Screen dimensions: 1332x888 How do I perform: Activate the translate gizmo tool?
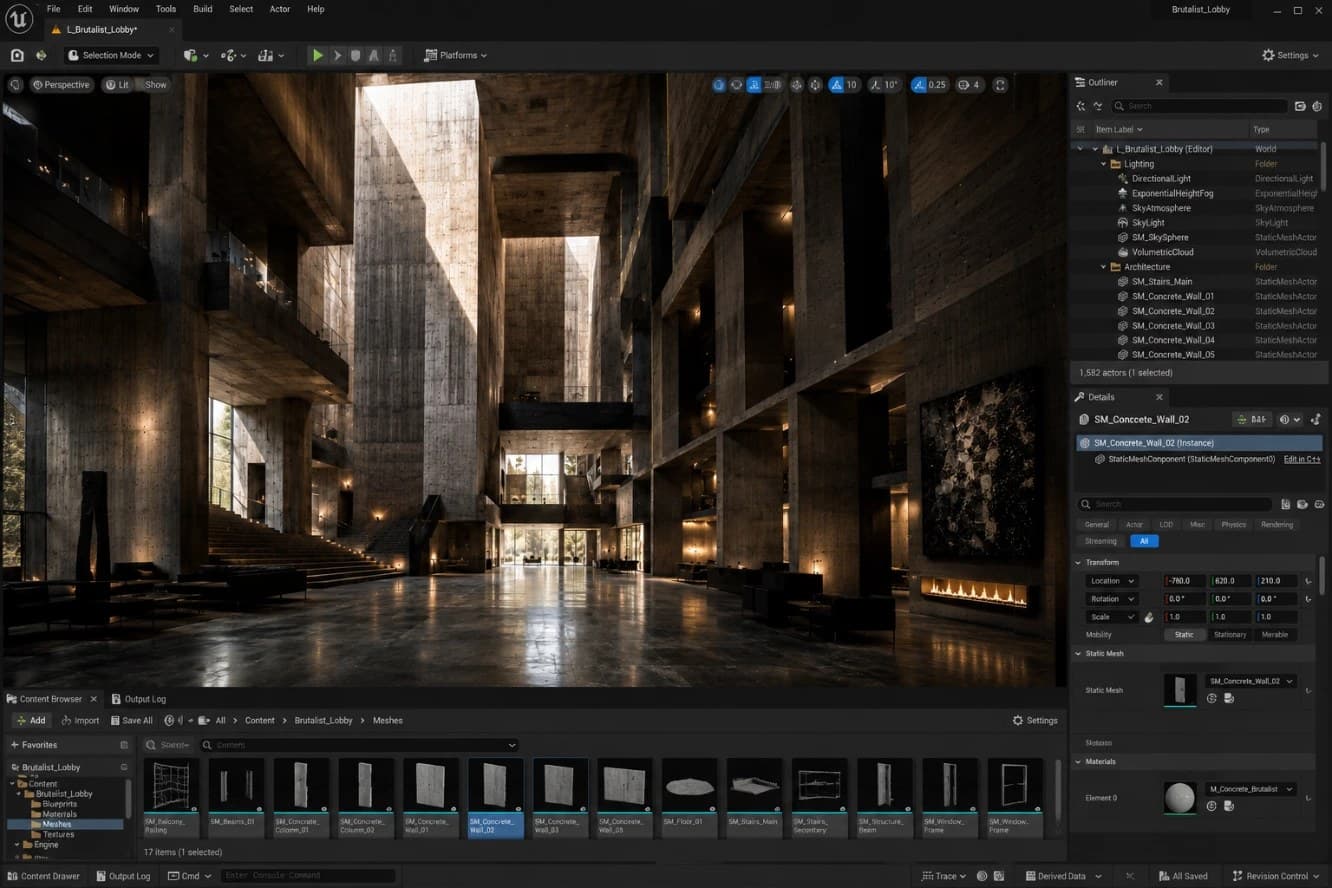tap(736, 85)
